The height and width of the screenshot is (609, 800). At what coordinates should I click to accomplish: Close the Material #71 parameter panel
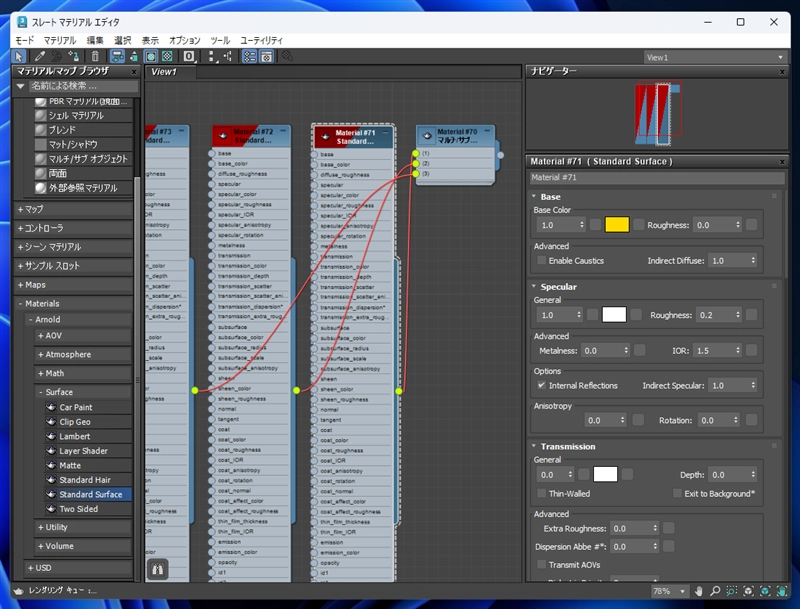pos(782,162)
